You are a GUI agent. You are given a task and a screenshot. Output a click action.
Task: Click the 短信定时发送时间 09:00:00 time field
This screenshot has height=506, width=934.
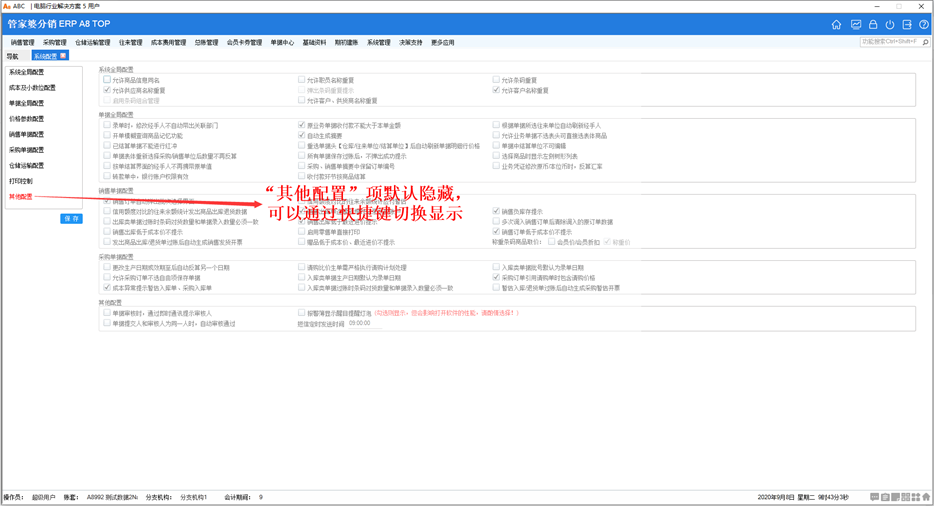pos(364,323)
